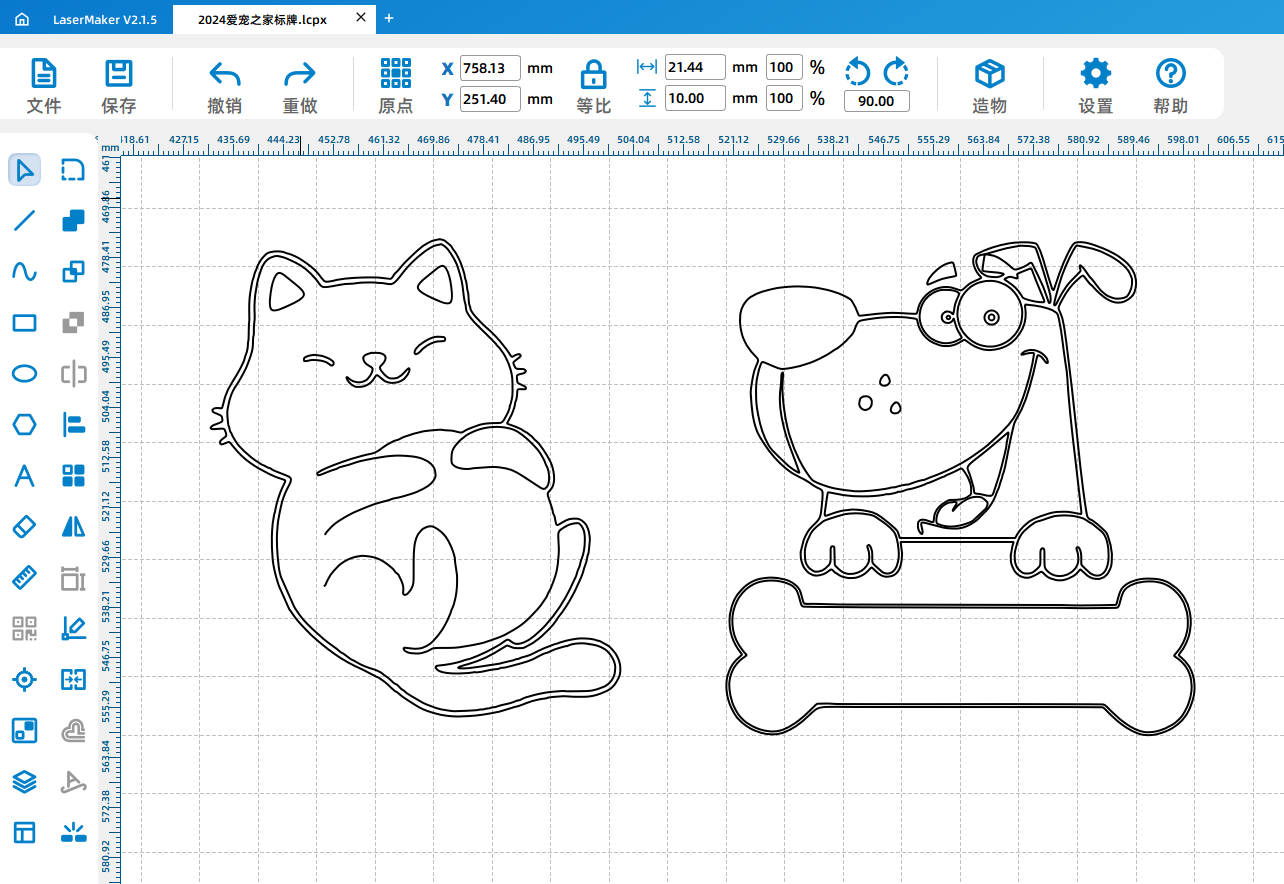This screenshot has width=1284, height=884.
Task: Click the height field showing 10.00
Action: [694, 98]
